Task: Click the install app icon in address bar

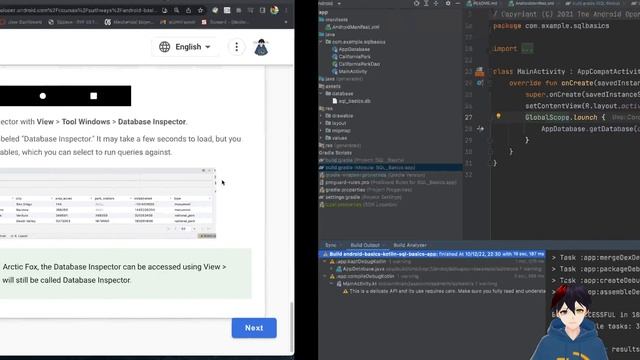Action: pos(164,10)
